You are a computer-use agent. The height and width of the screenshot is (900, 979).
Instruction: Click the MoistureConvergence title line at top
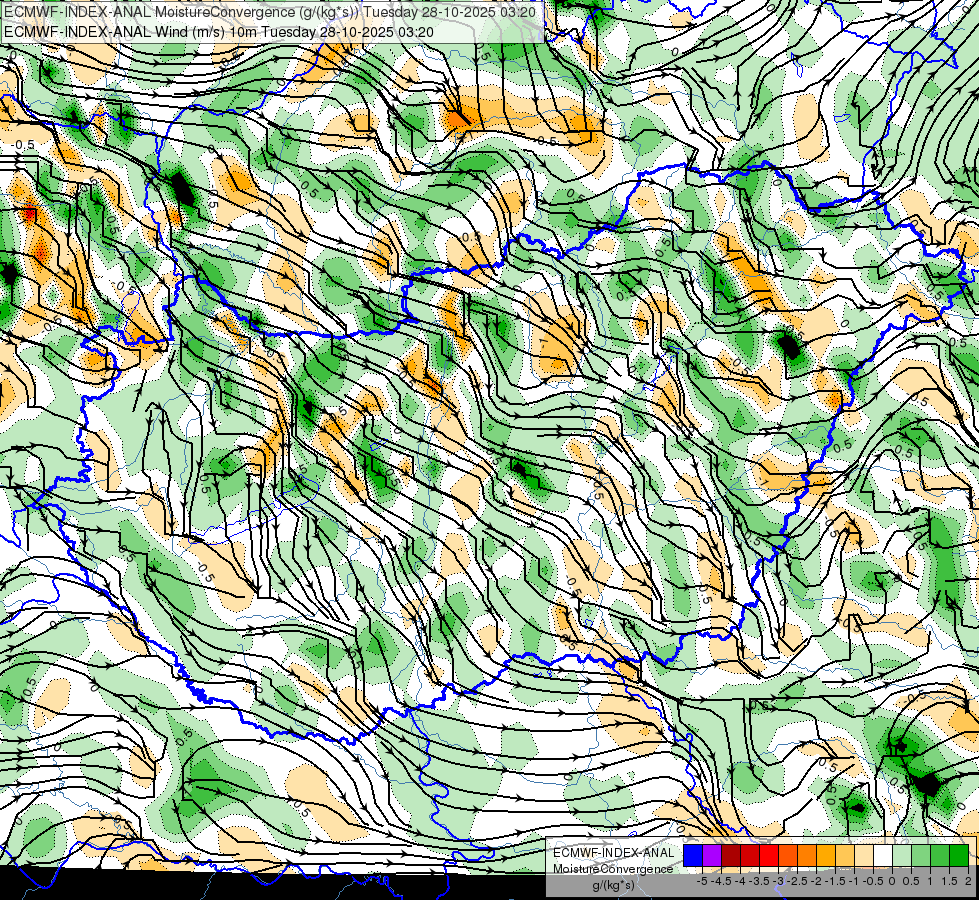pyautogui.click(x=268, y=11)
